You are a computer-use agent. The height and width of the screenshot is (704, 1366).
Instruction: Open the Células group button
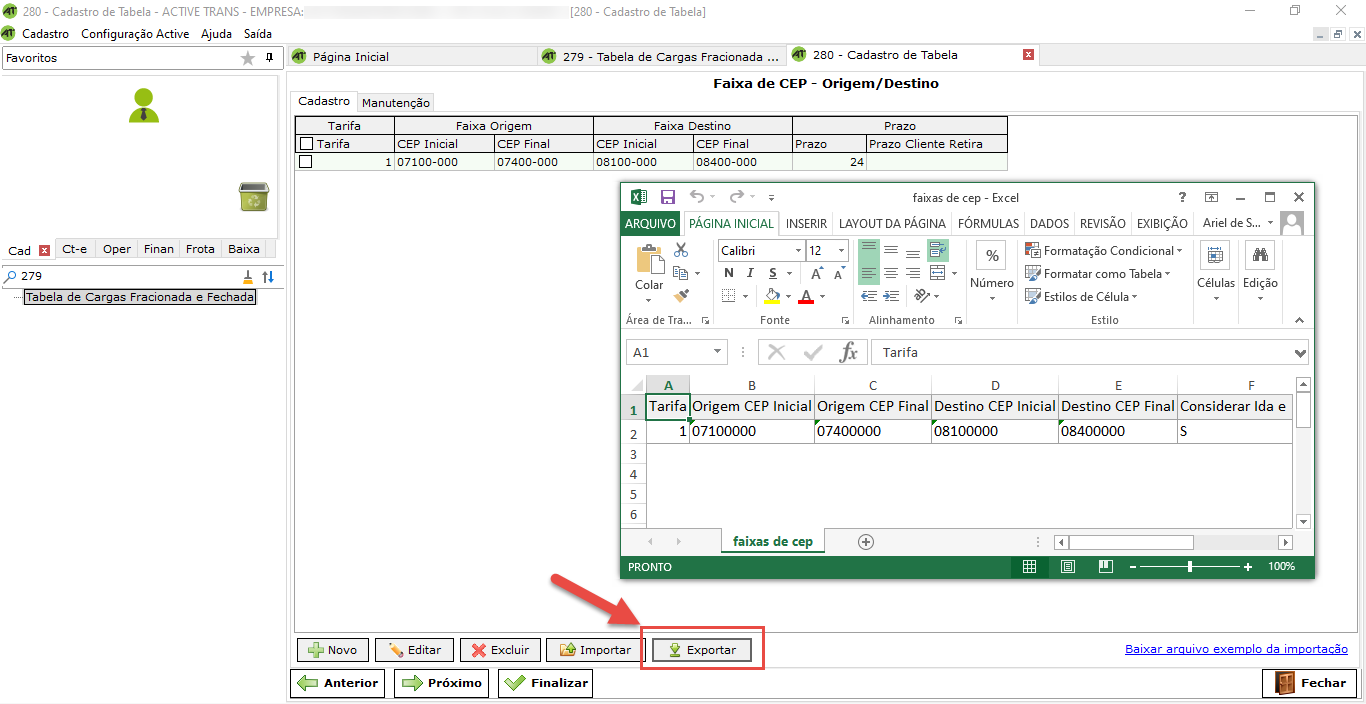pos(1216,270)
